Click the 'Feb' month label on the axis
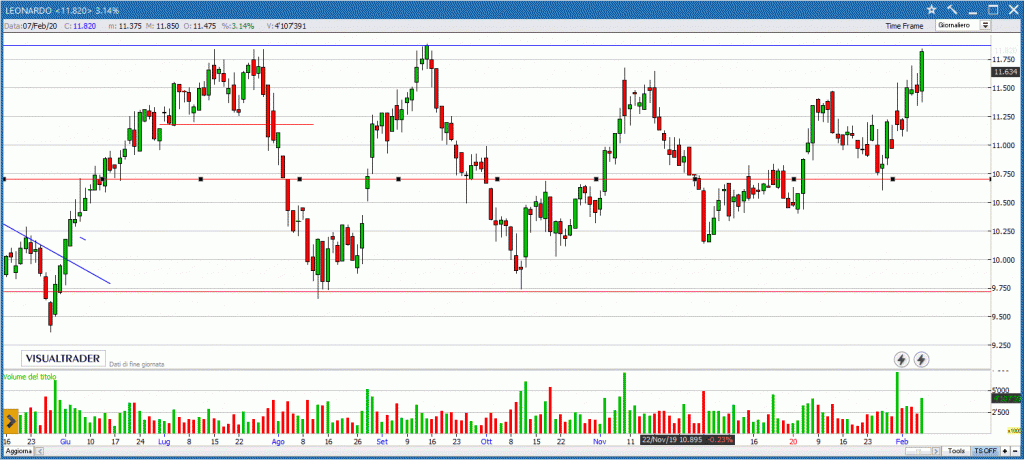Screen dimensions: 1024x460 pos(902,442)
